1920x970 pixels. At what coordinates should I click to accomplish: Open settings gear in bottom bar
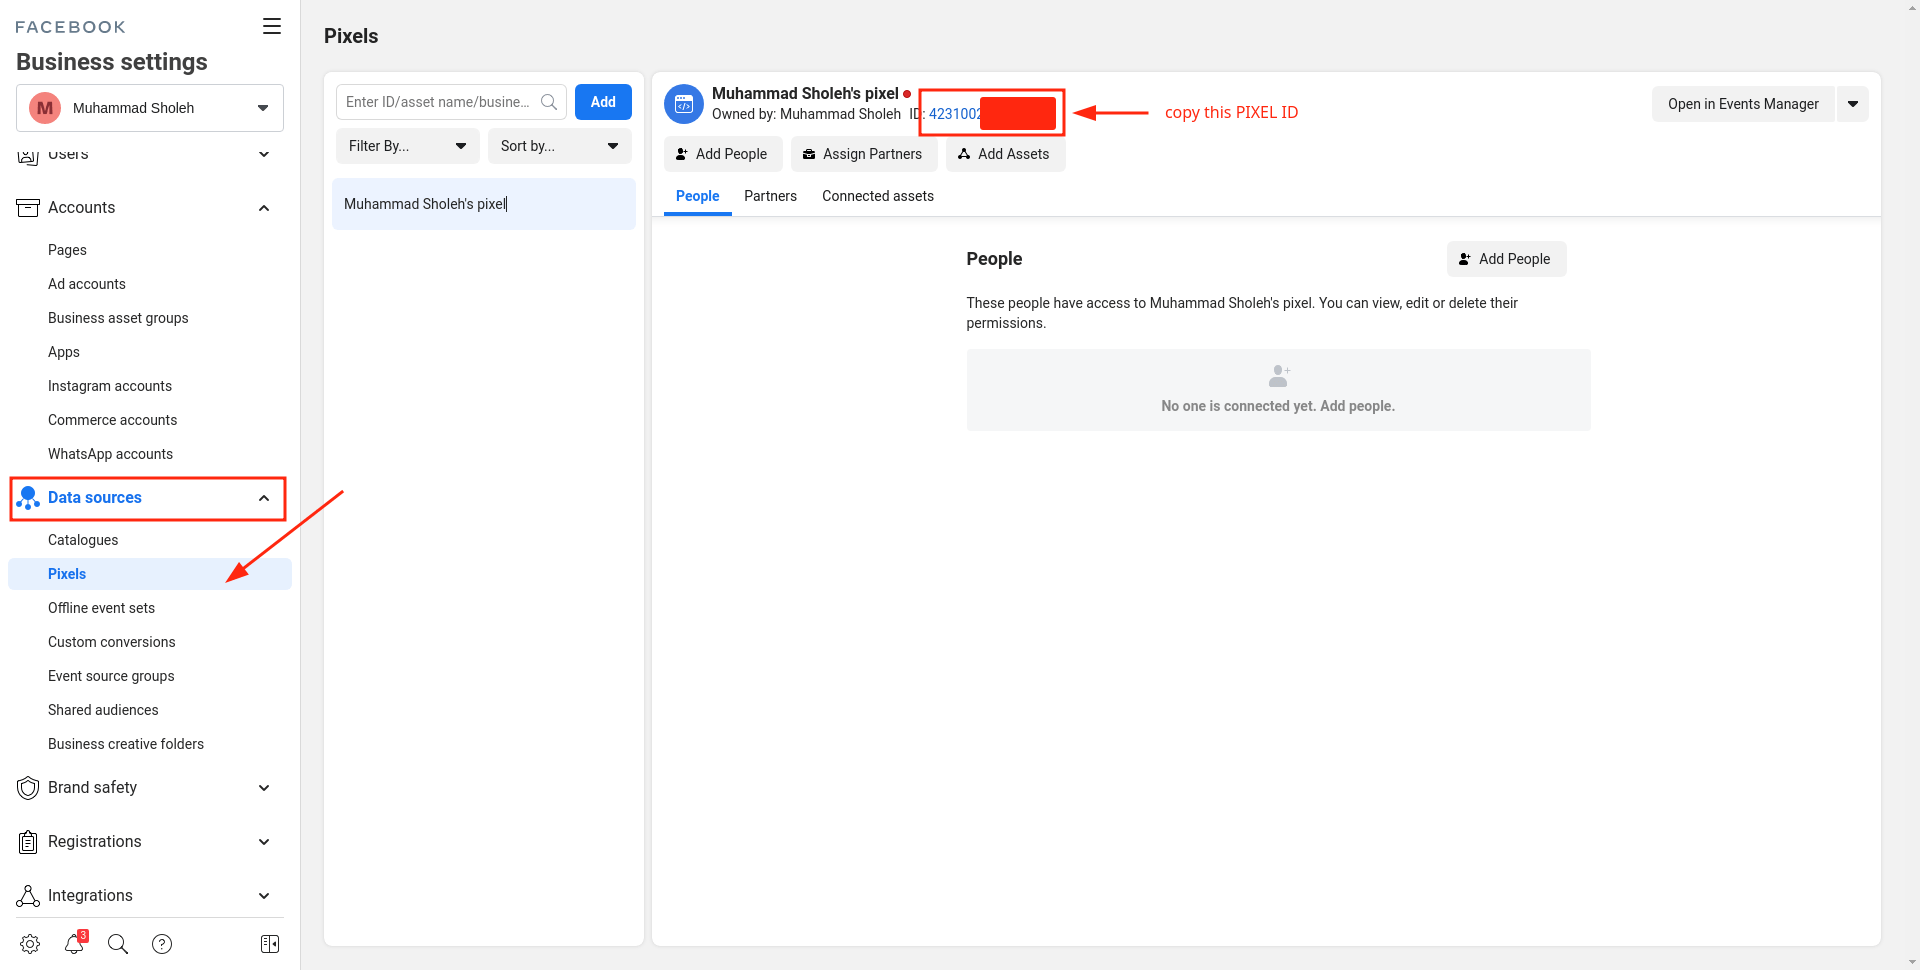coord(30,944)
